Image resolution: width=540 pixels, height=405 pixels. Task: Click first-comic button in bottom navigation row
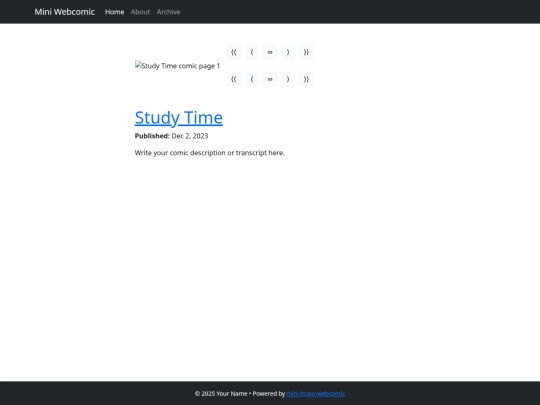(x=234, y=79)
